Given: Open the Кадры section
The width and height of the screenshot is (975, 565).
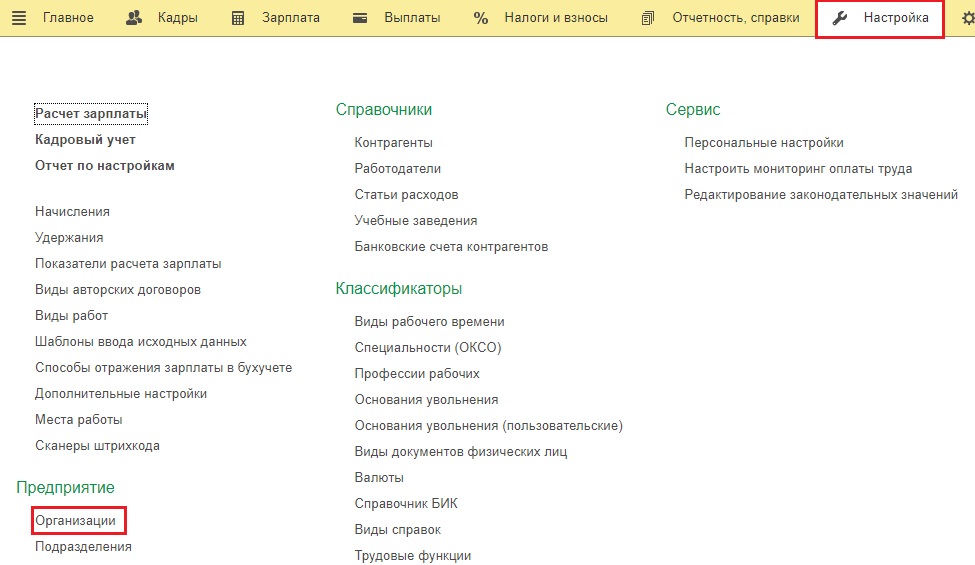Looking at the screenshot, I should click(x=178, y=18).
